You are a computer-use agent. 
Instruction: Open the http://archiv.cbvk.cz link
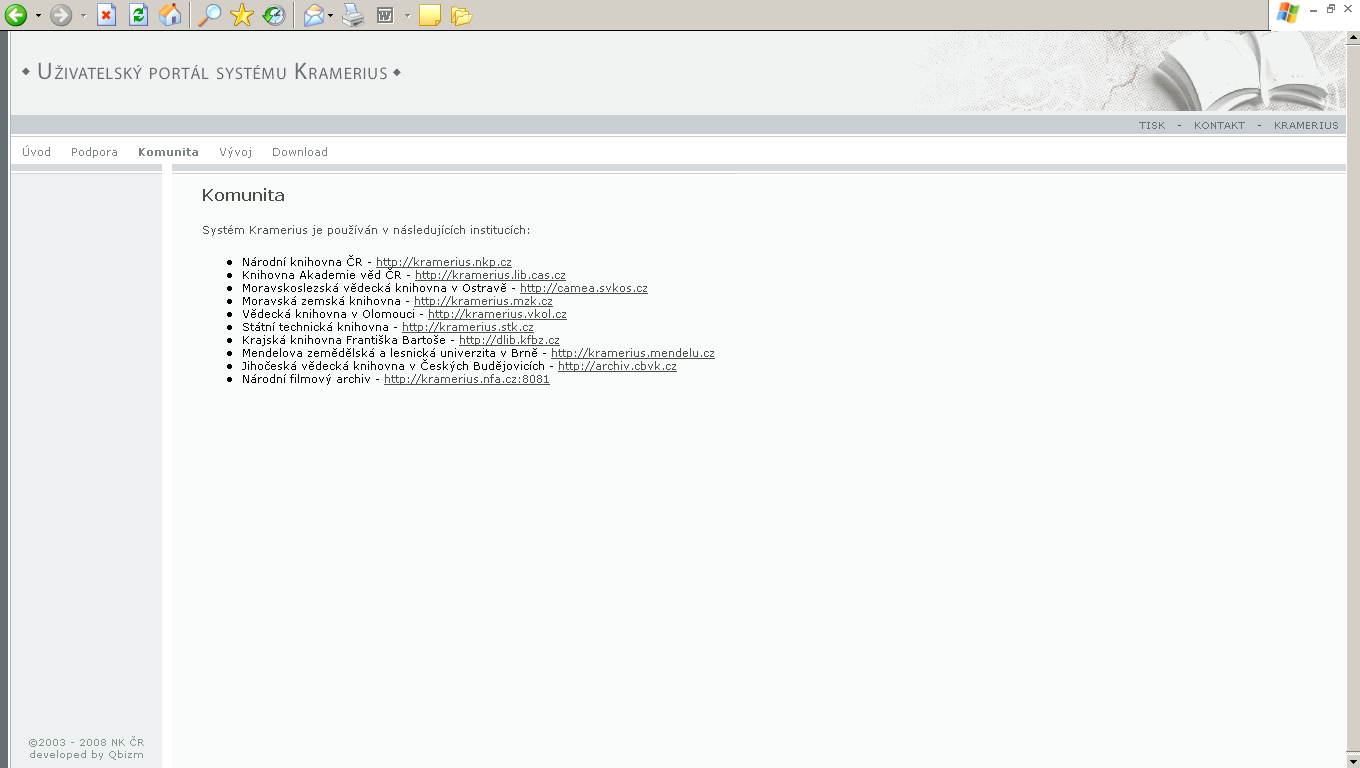coord(617,366)
